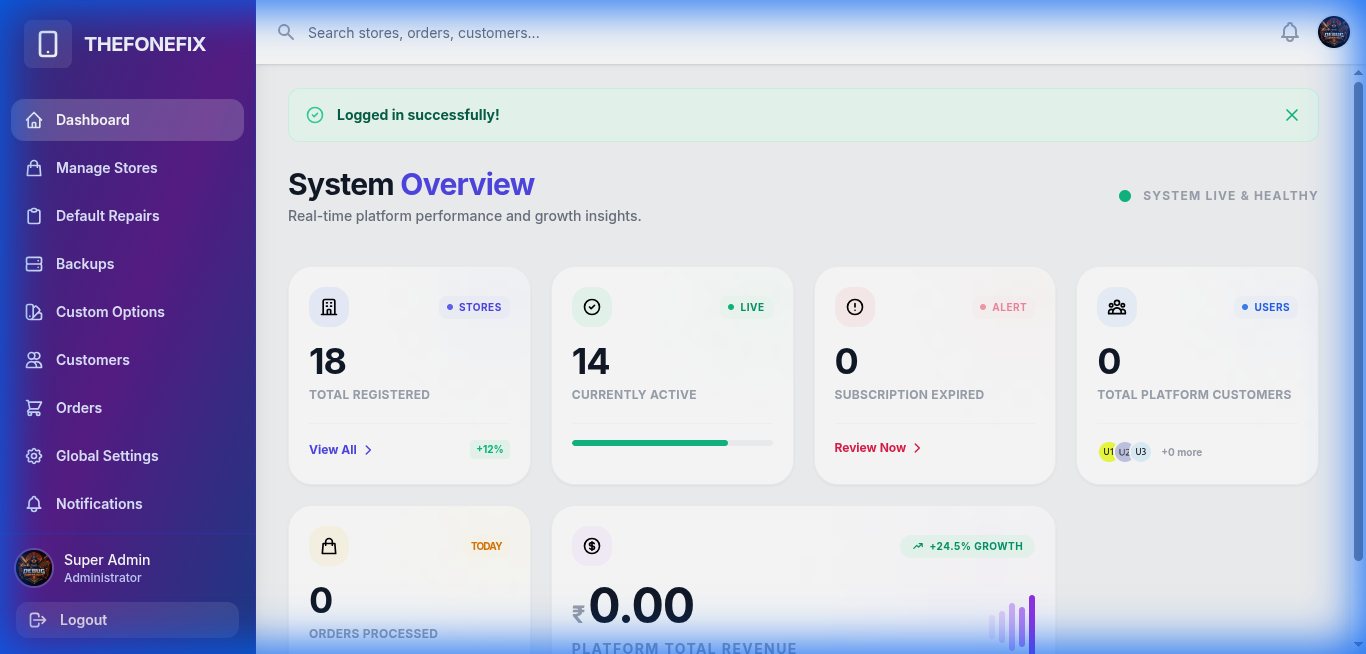Click the +0 more text
This screenshot has width=1366, height=654.
click(1182, 452)
